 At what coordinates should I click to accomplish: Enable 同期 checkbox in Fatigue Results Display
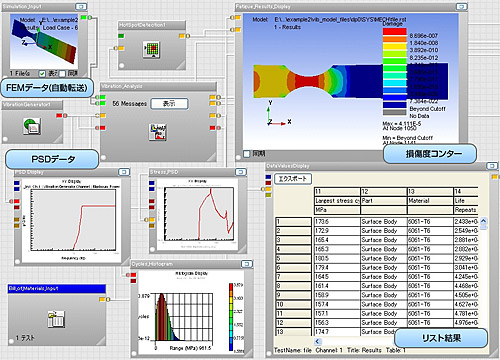tap(247, 154)
